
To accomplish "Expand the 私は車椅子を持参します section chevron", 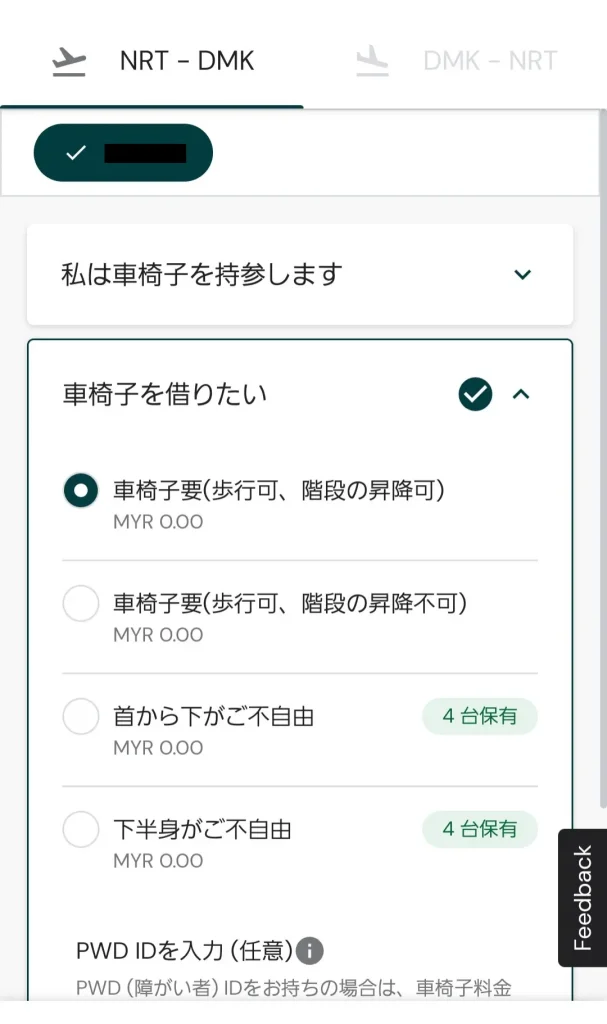I will coord(522,274).
